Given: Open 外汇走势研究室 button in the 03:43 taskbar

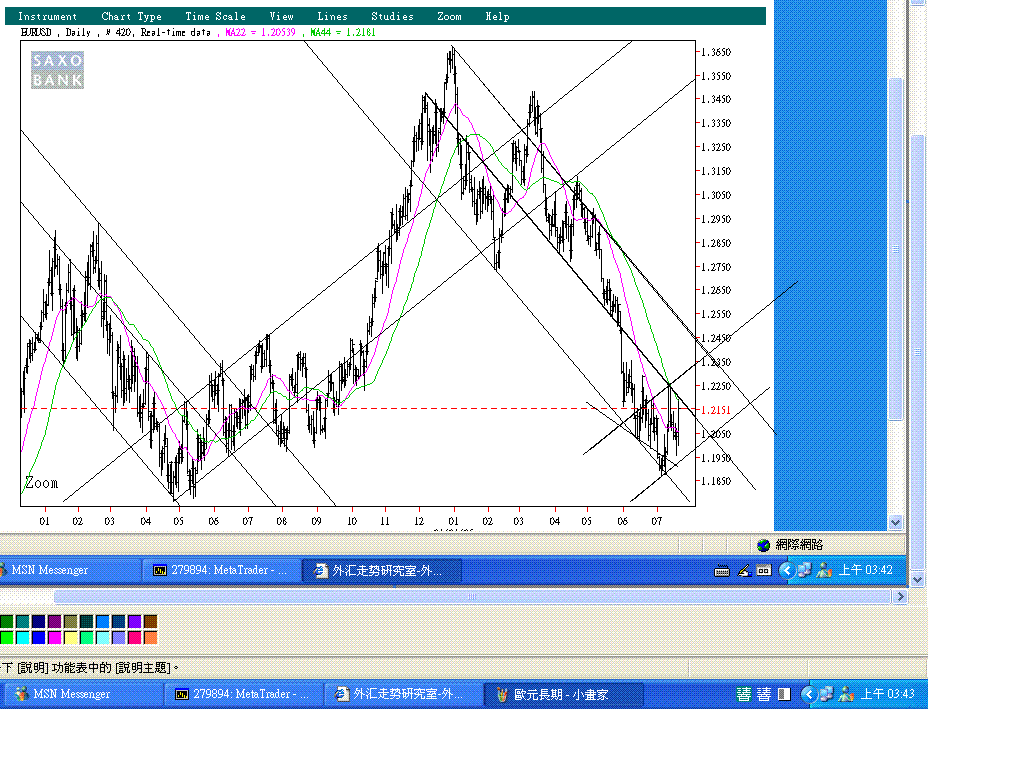Looking at the screenshot, I should (404, 694).
